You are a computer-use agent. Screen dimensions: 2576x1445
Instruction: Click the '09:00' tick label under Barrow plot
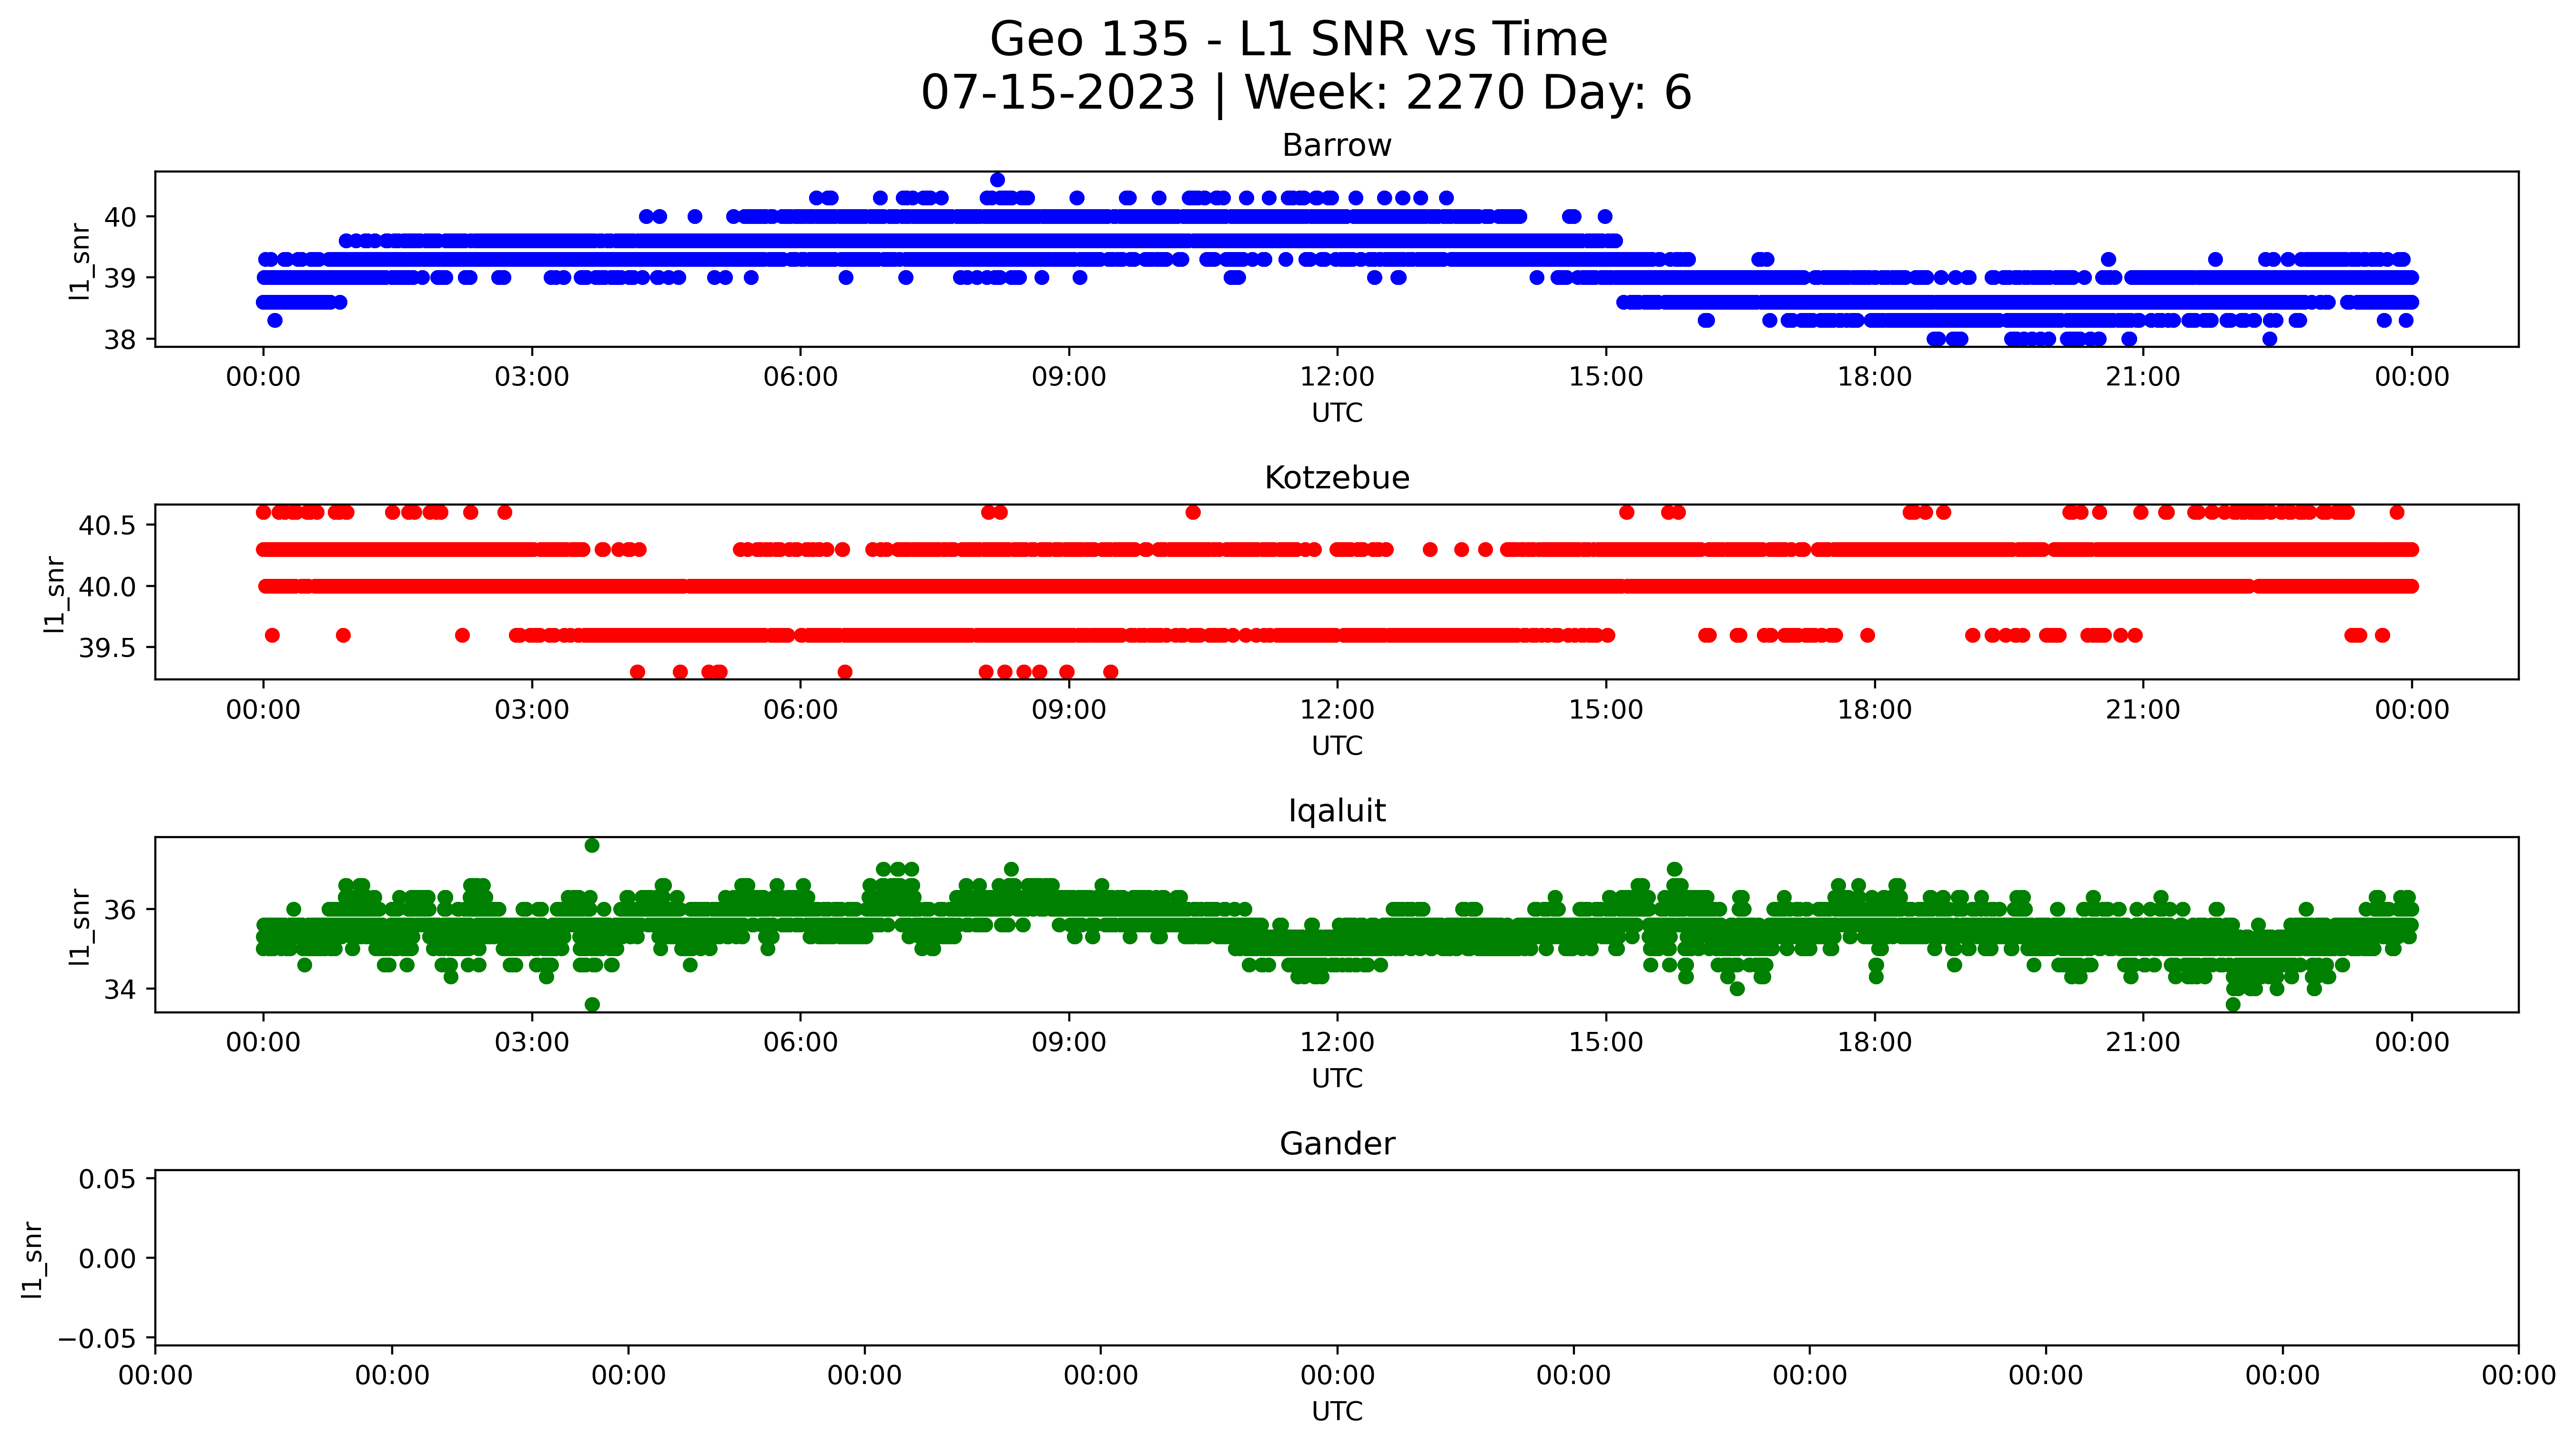(x=1069, y=377)
